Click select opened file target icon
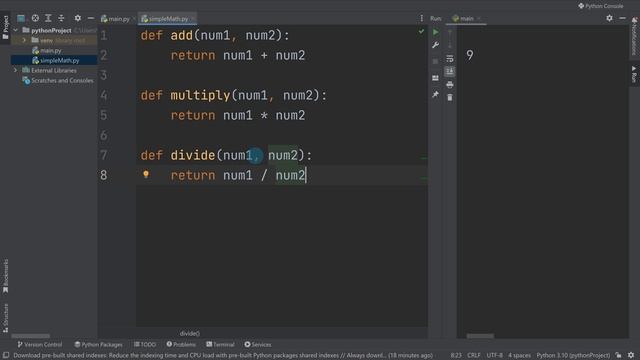Screen dimensions: 640x360 [35, 18]
